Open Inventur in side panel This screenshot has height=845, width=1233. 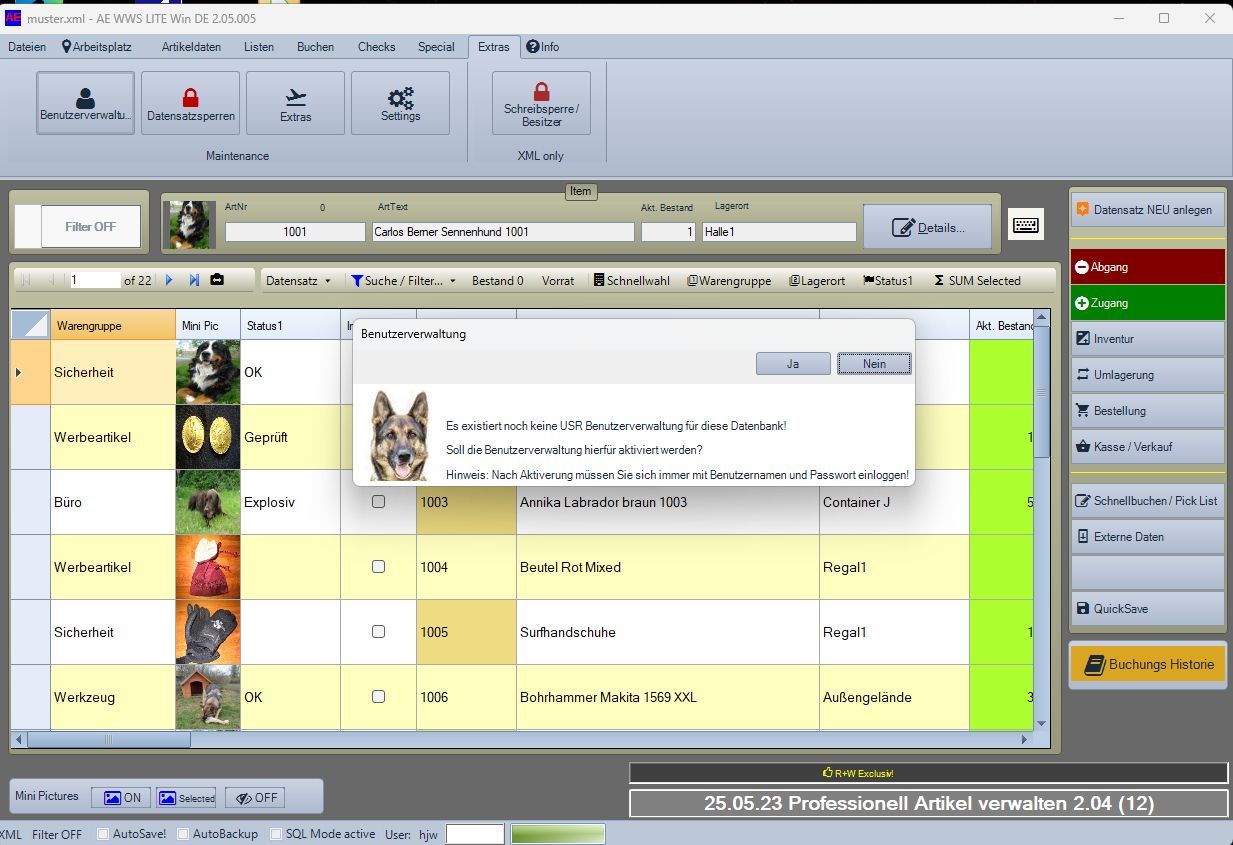click(x=1148, y=339)
